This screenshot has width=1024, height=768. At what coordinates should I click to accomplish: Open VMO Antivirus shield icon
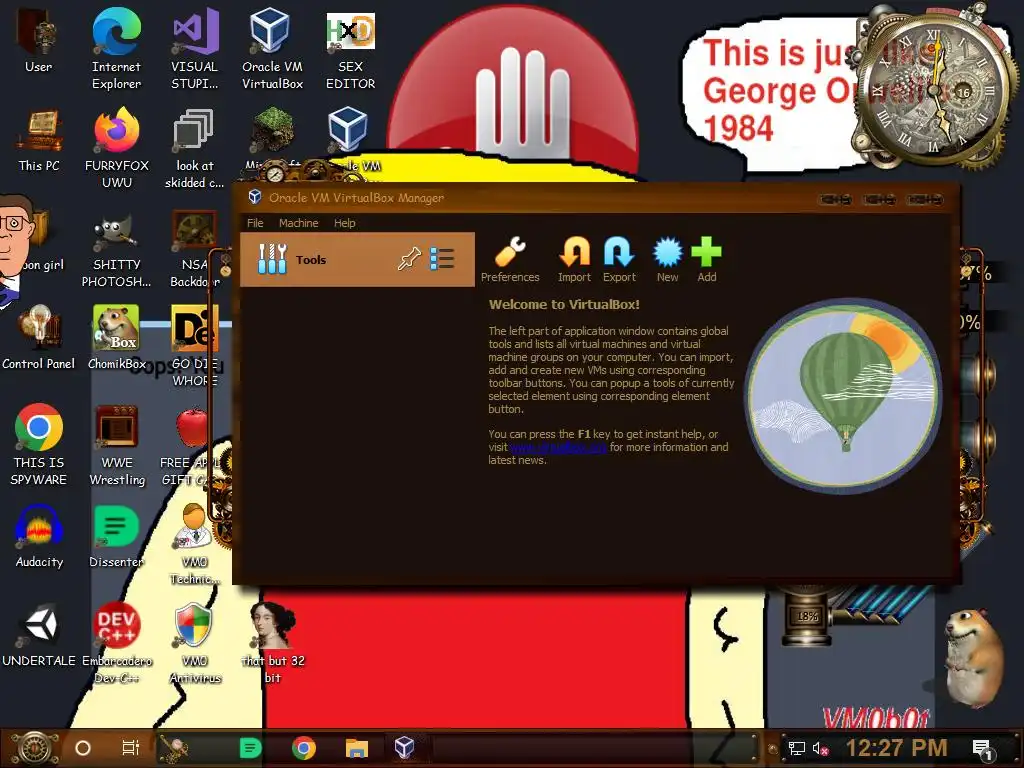click(x=195, y=641)
